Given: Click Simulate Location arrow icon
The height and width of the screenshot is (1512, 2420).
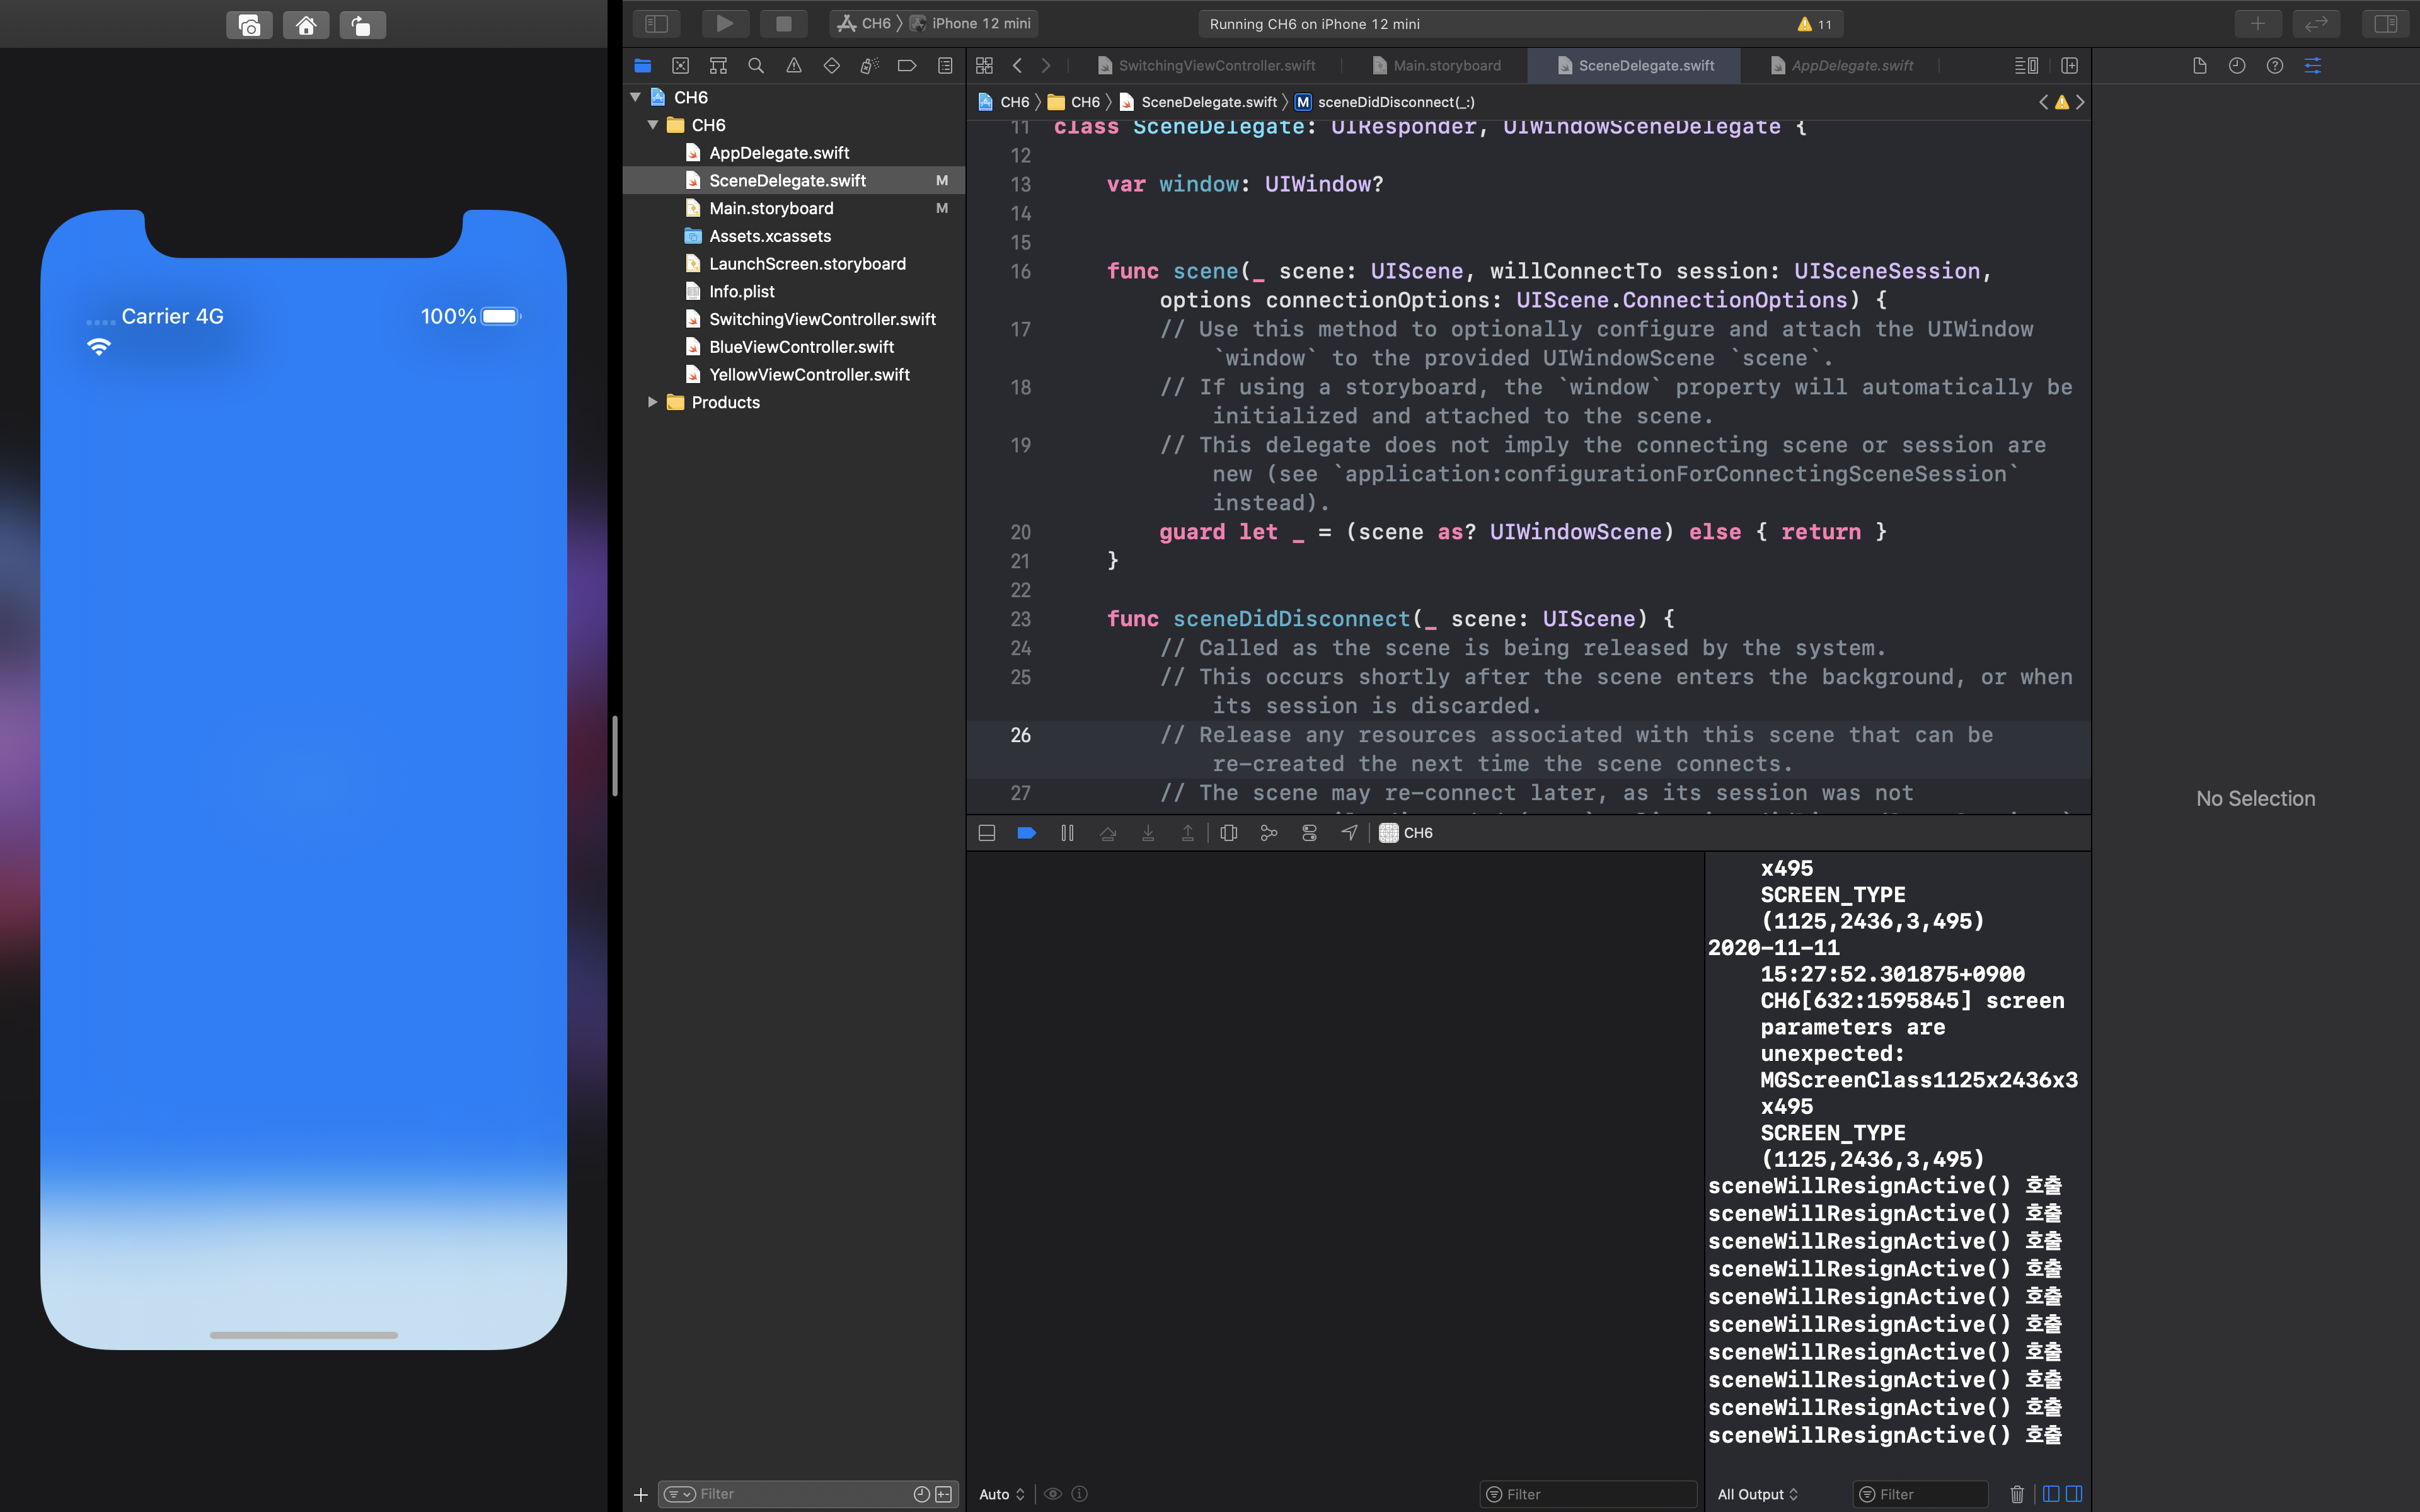Looking at the screenshot, I should click(x=1349, y=833).
